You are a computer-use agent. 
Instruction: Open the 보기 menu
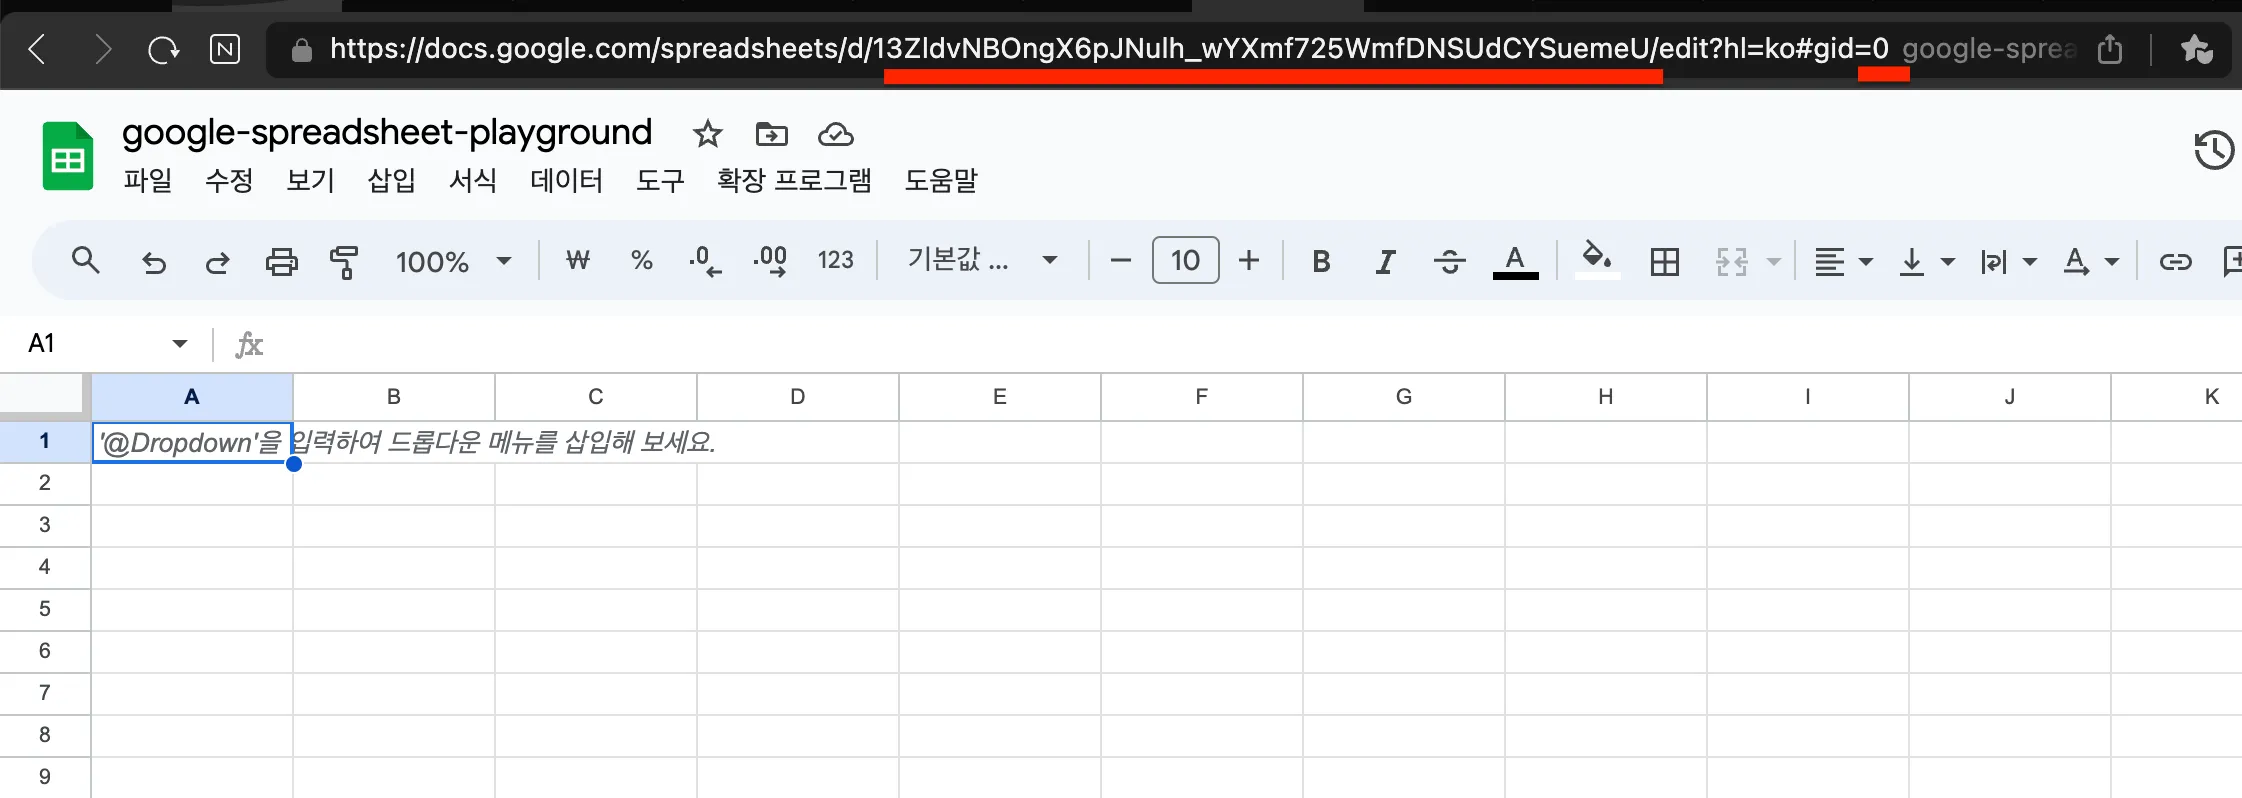(310, 181)
